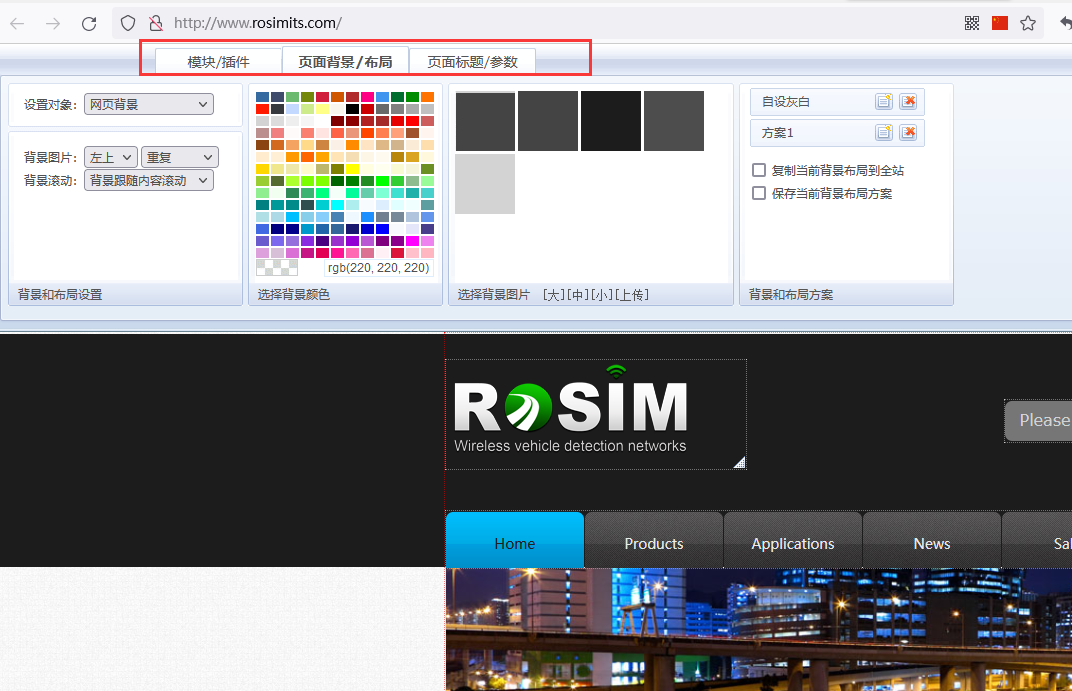Switch to the 模块/插件 tab
Image resolution: width=1072 pixels, height=691 pixels.
[218, 62]
